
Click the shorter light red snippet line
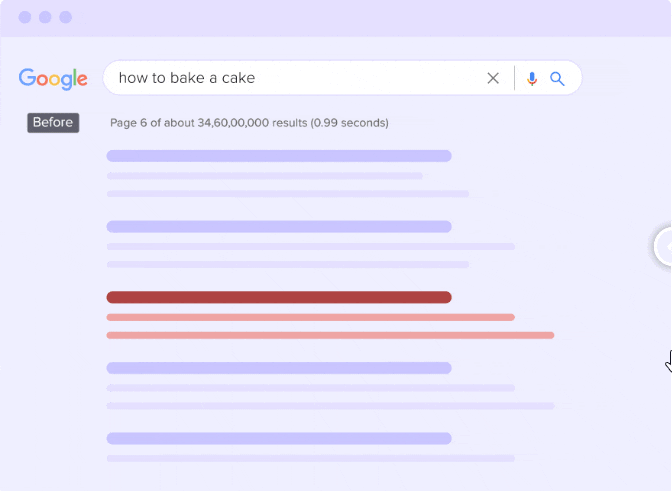(310, 317)
